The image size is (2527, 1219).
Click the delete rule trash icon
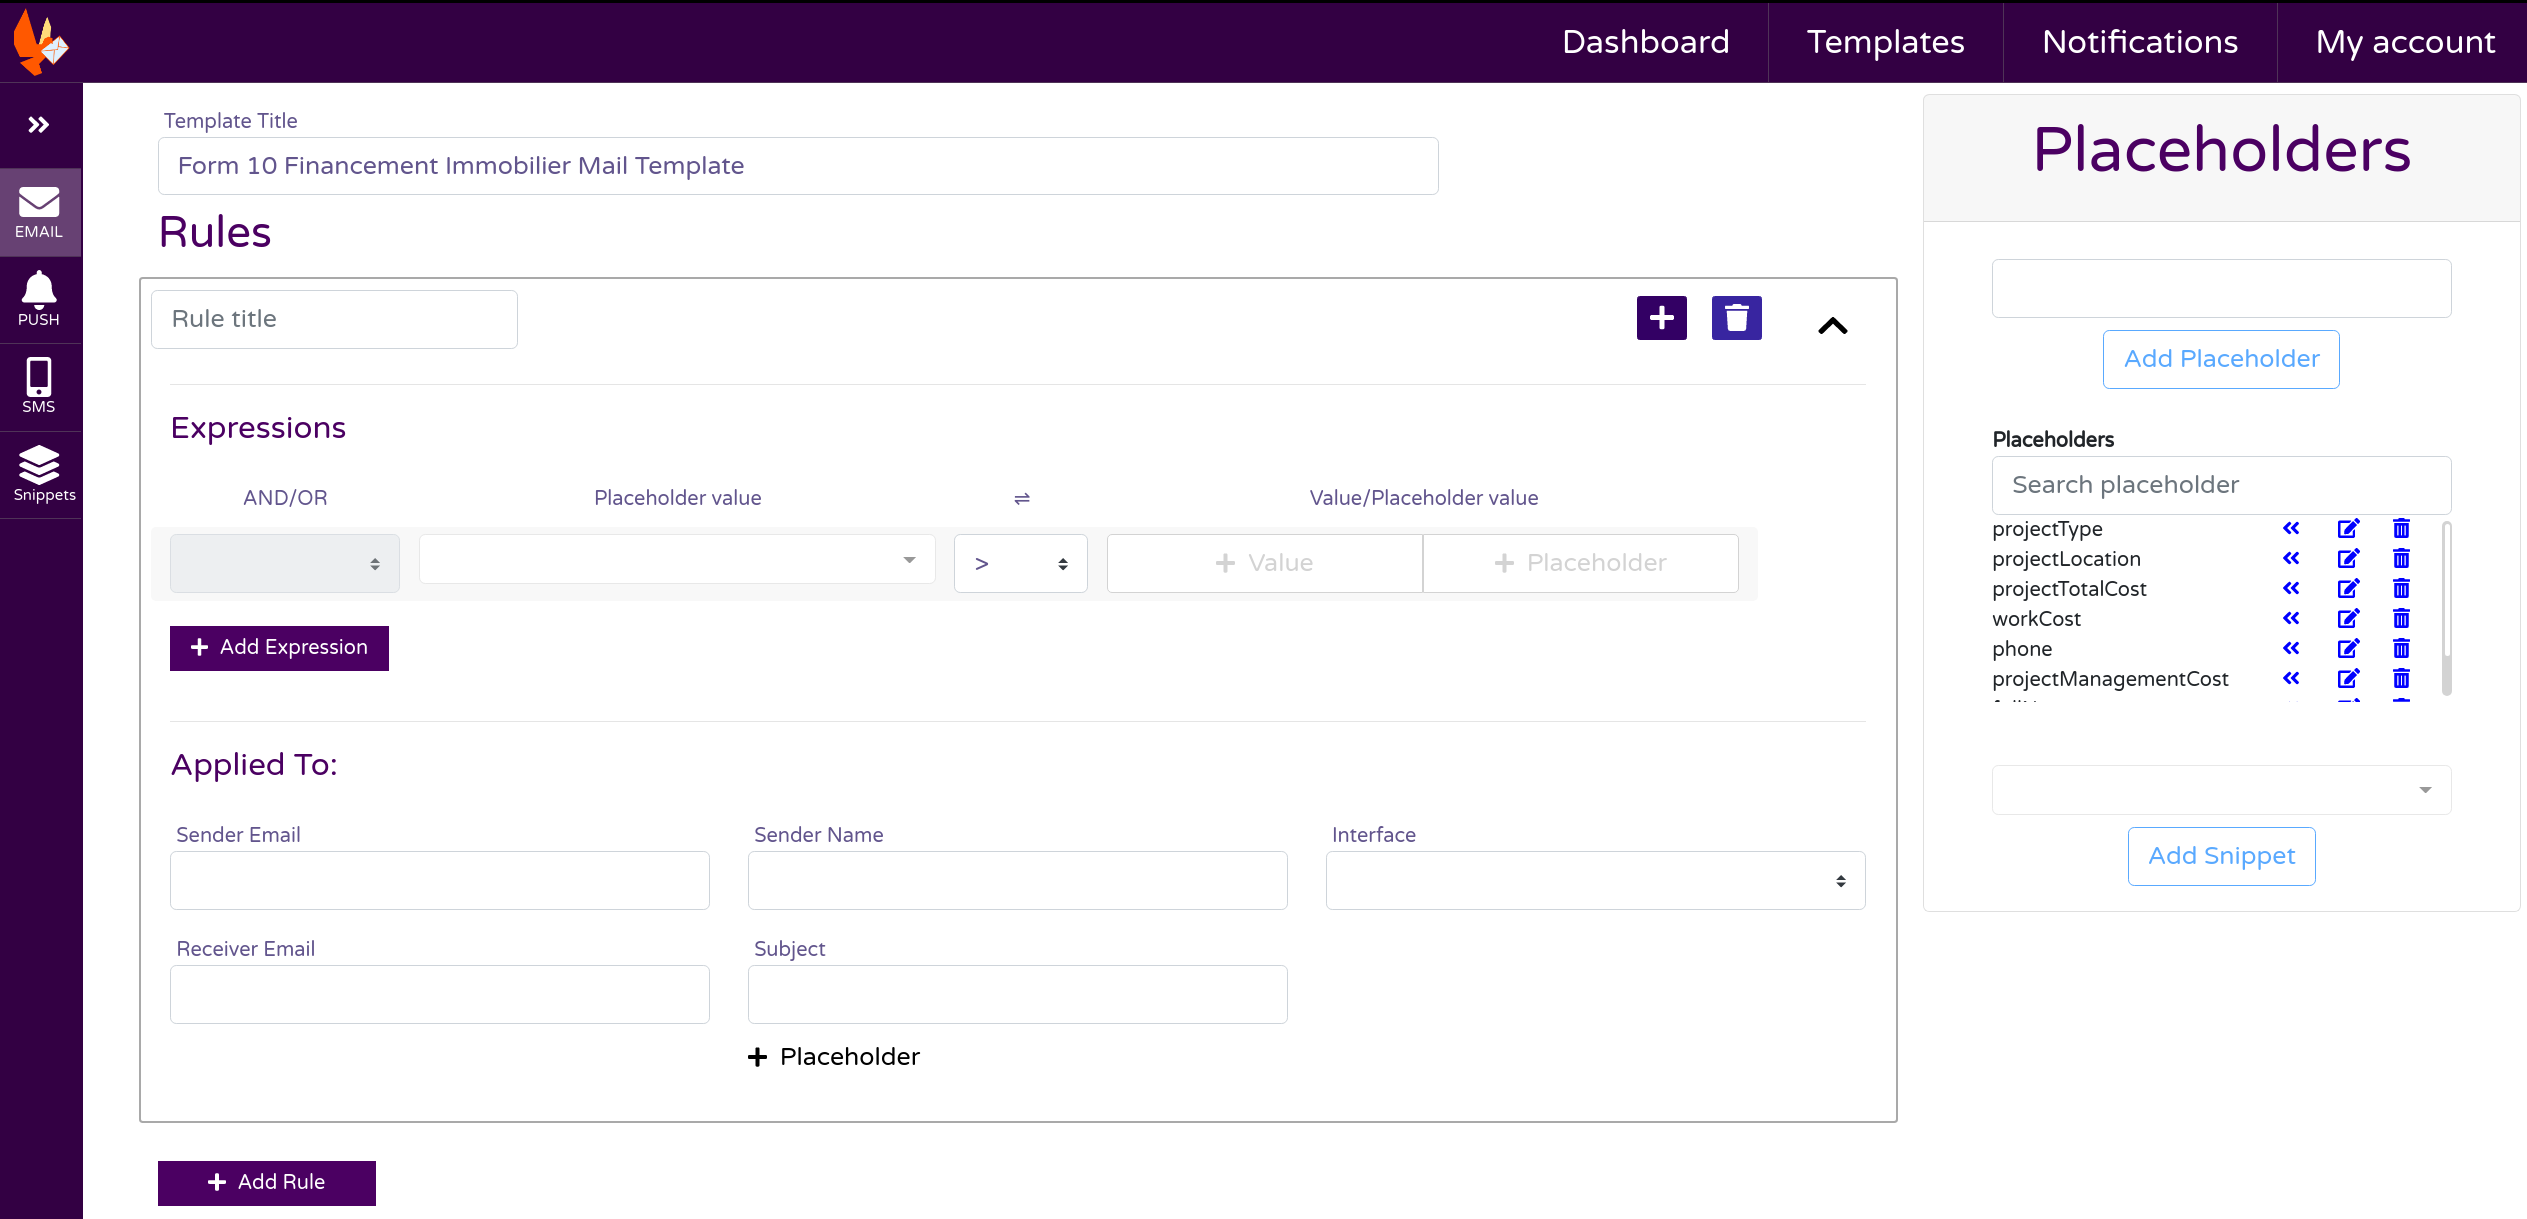1737,319
